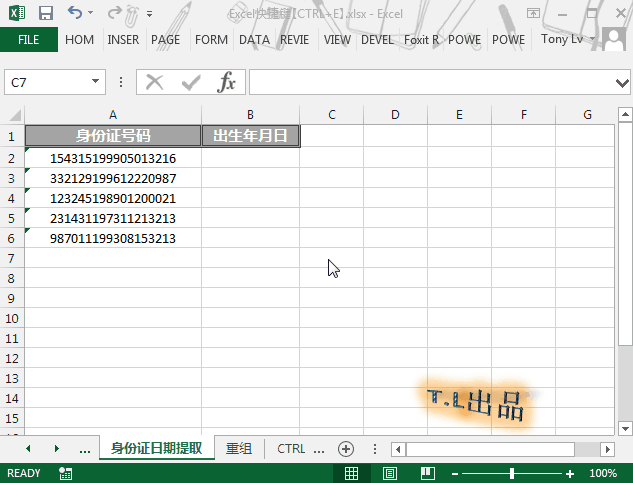Click inside the formula bar input

pyautogui.click(x=432, y=82)
